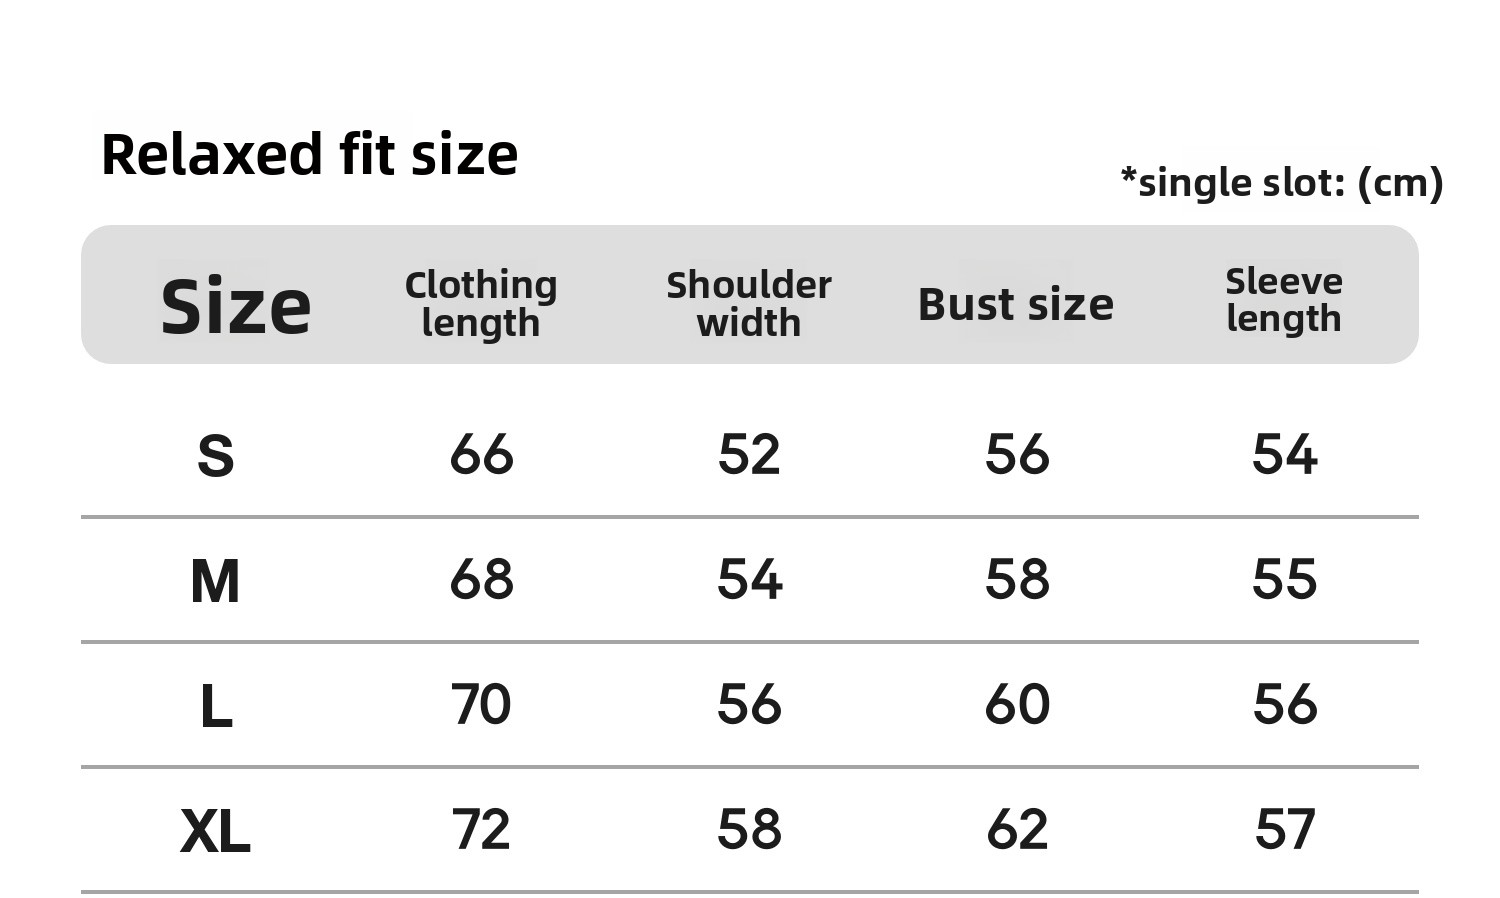1500x898 pixels.
Task: Select bust size value 58 for size M
Action: point(1017,580)
